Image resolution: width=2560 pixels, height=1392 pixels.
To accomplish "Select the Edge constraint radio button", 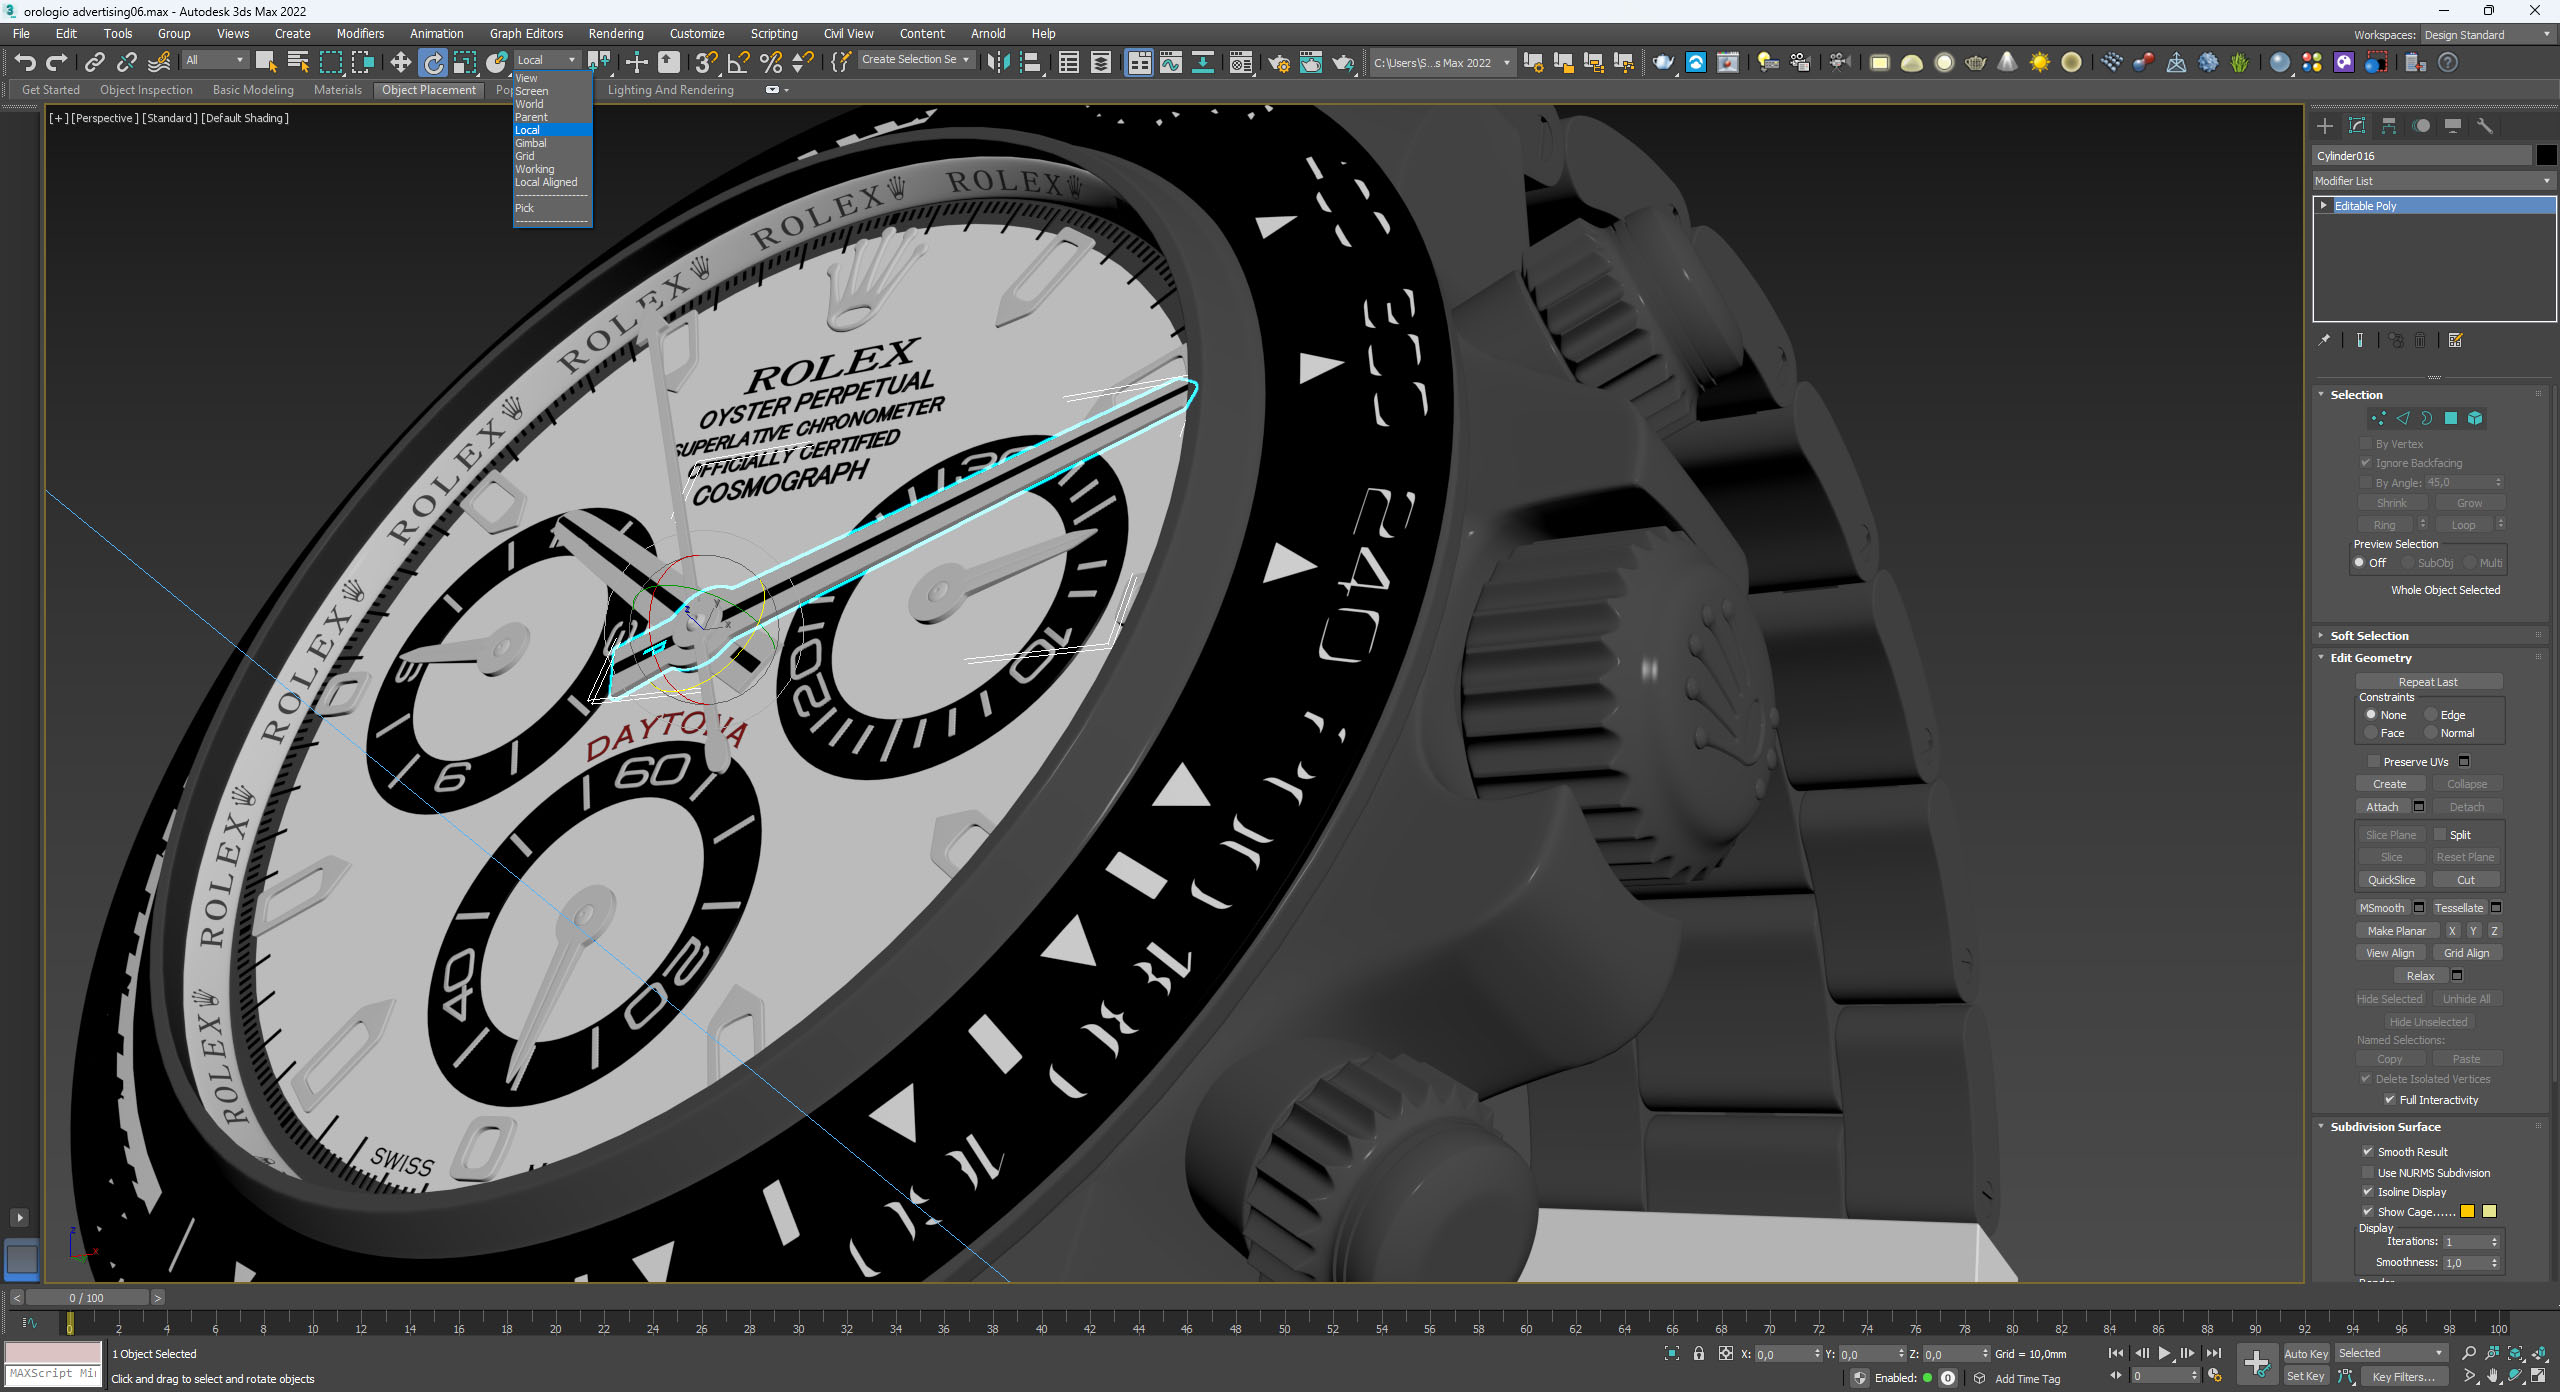I will click(2431, 715).
